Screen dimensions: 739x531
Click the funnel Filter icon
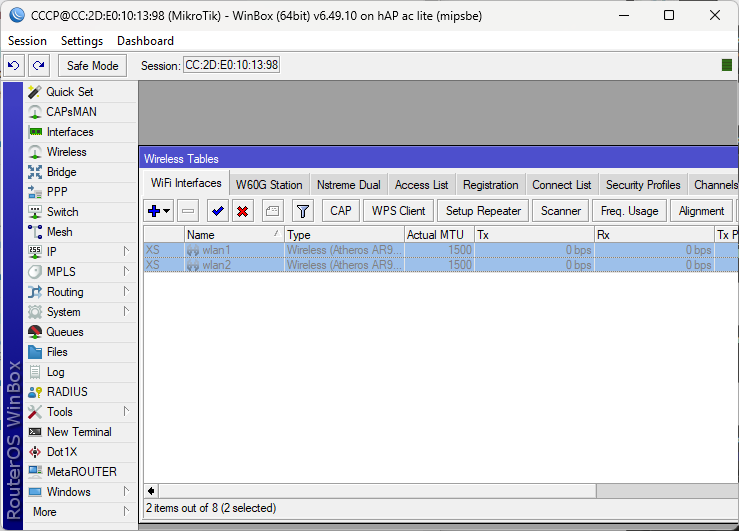pos(303,211)
